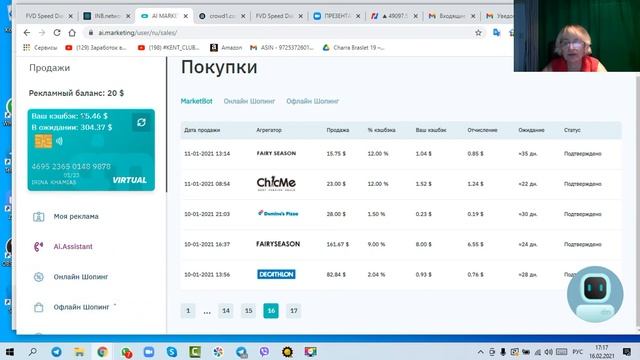The image size is (640, 360).
Task: Open the taskbar search magnifier
Action: click(x=33, y=351)
